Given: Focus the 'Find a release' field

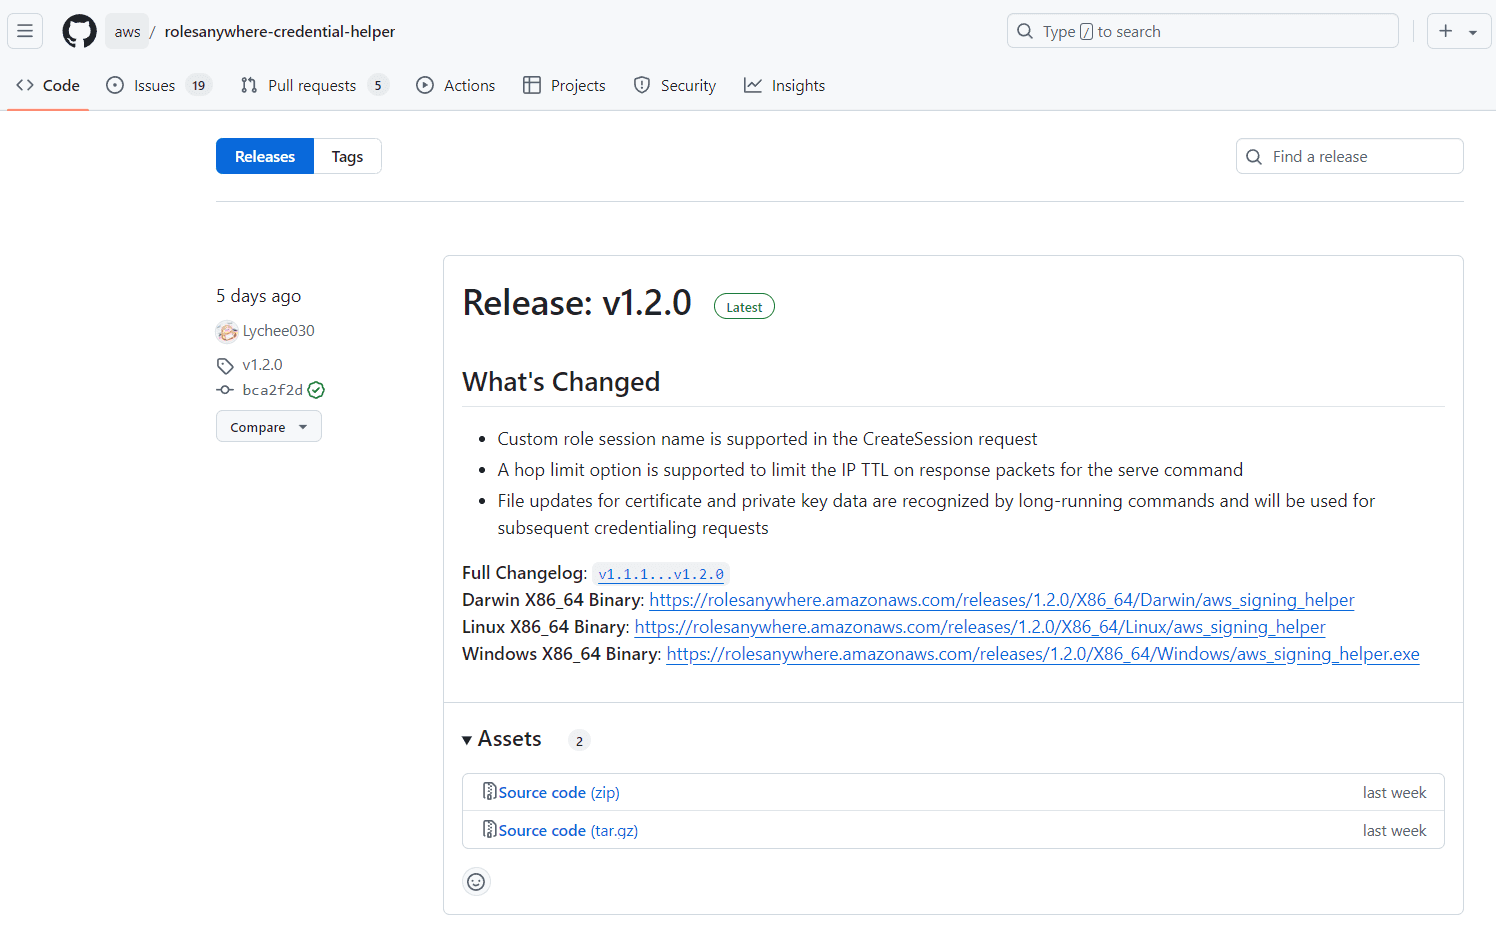Looking at the screenshot, I should [x=1350, y=156].
